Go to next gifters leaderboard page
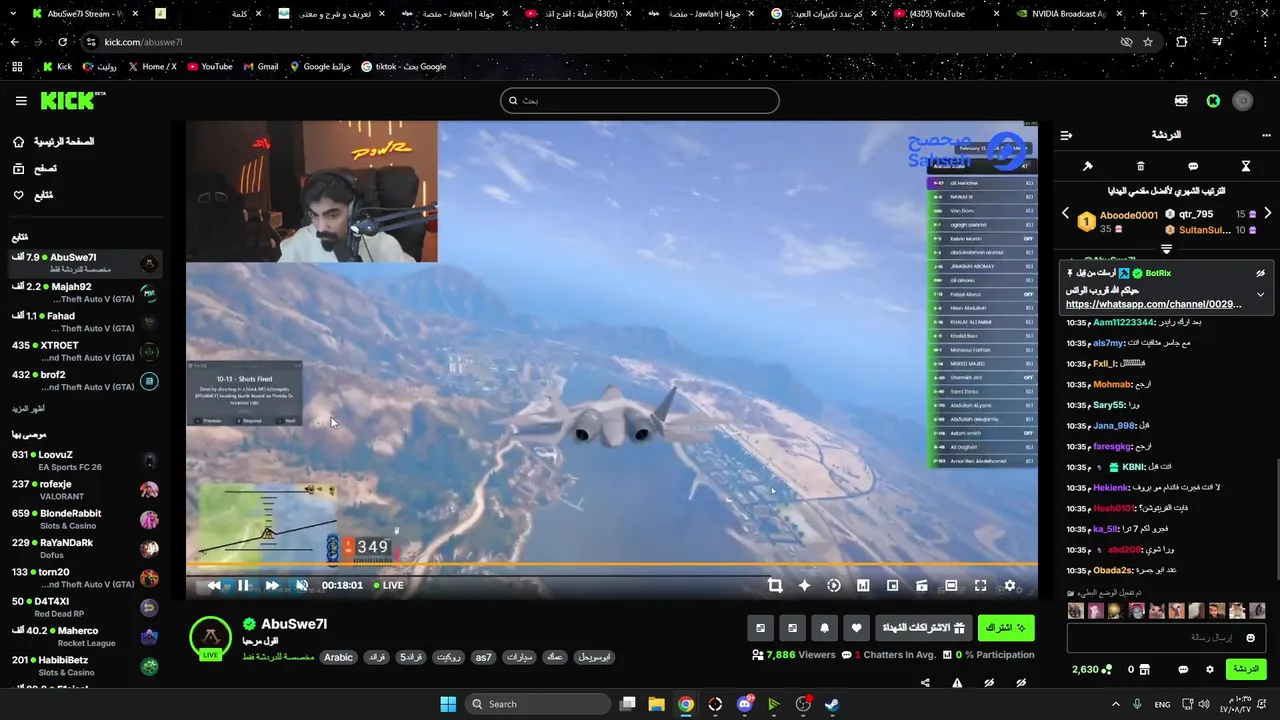 click(1267, 214)
